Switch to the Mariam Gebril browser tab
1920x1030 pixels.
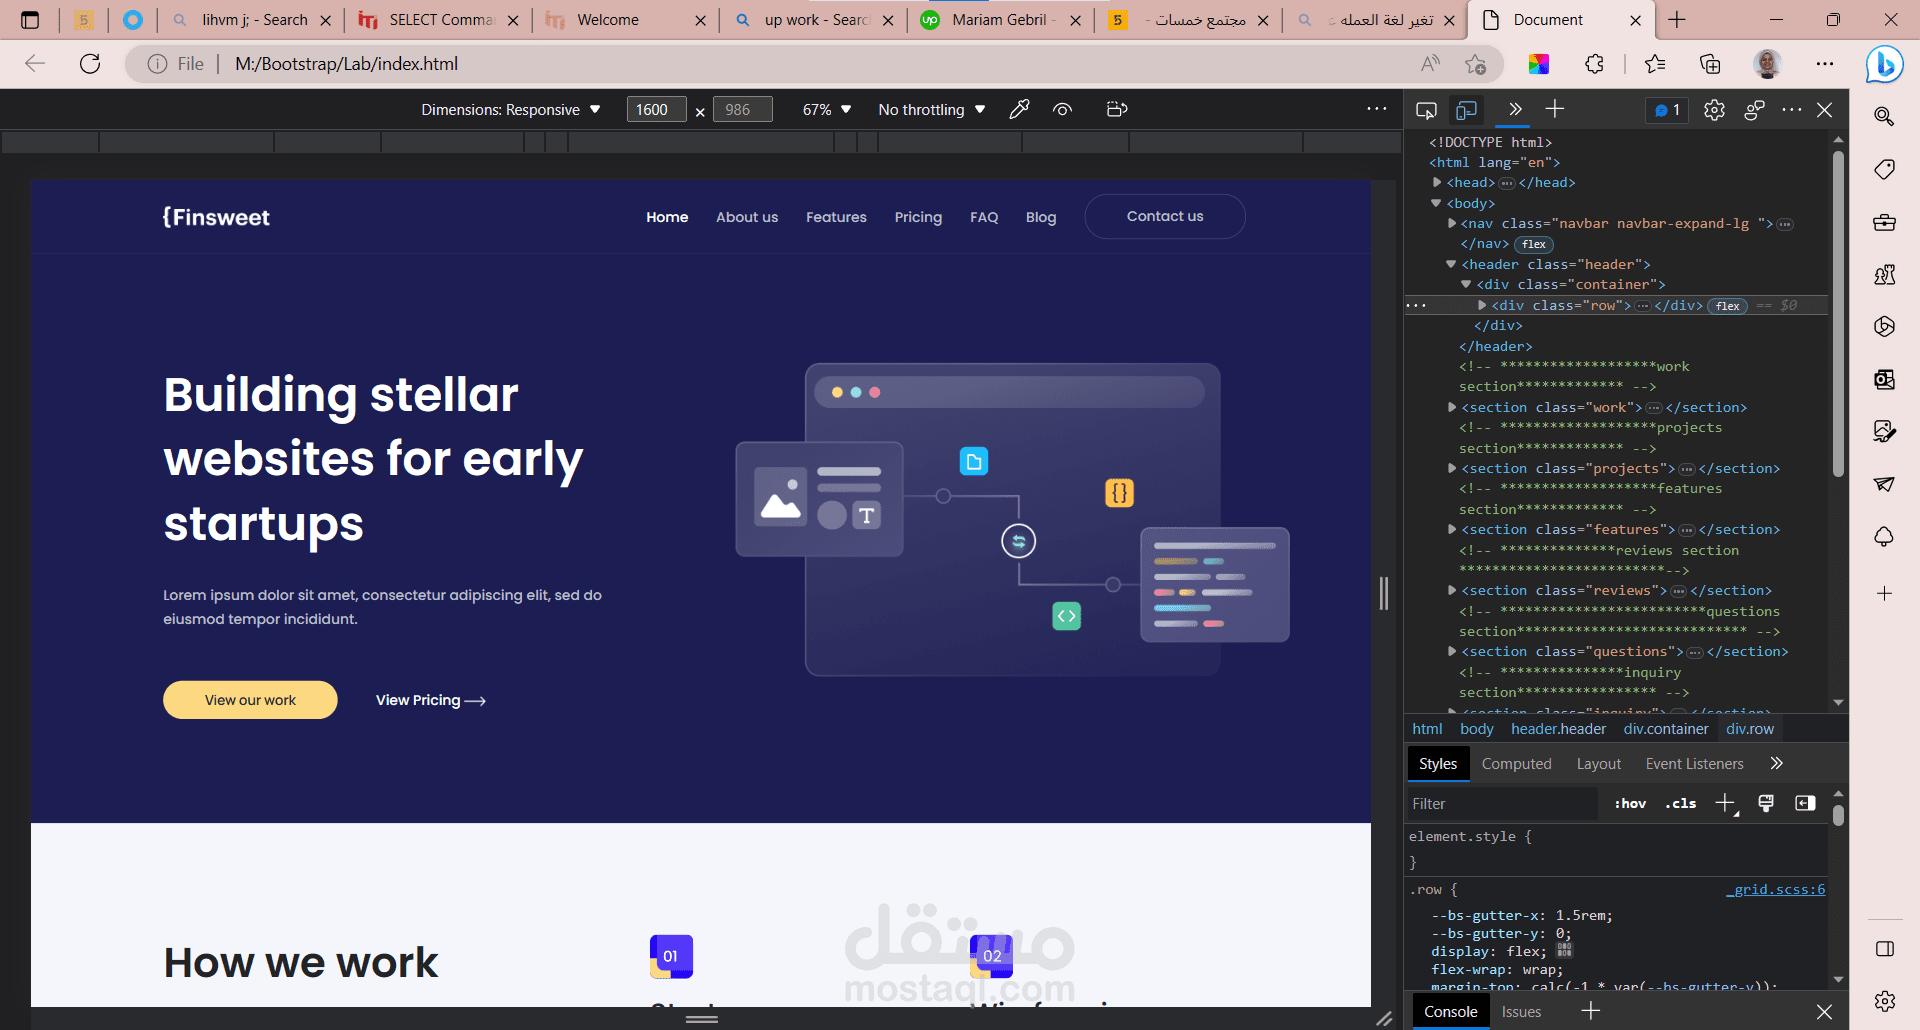coord(1000,20)
